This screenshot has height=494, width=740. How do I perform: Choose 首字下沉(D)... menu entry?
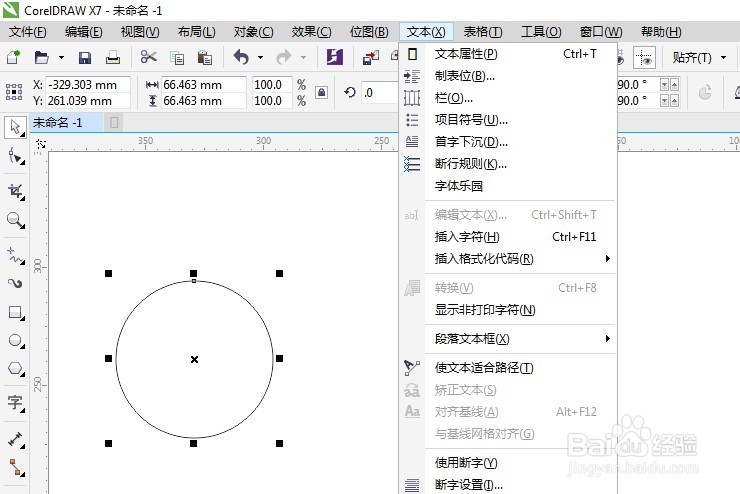(509, 142)
